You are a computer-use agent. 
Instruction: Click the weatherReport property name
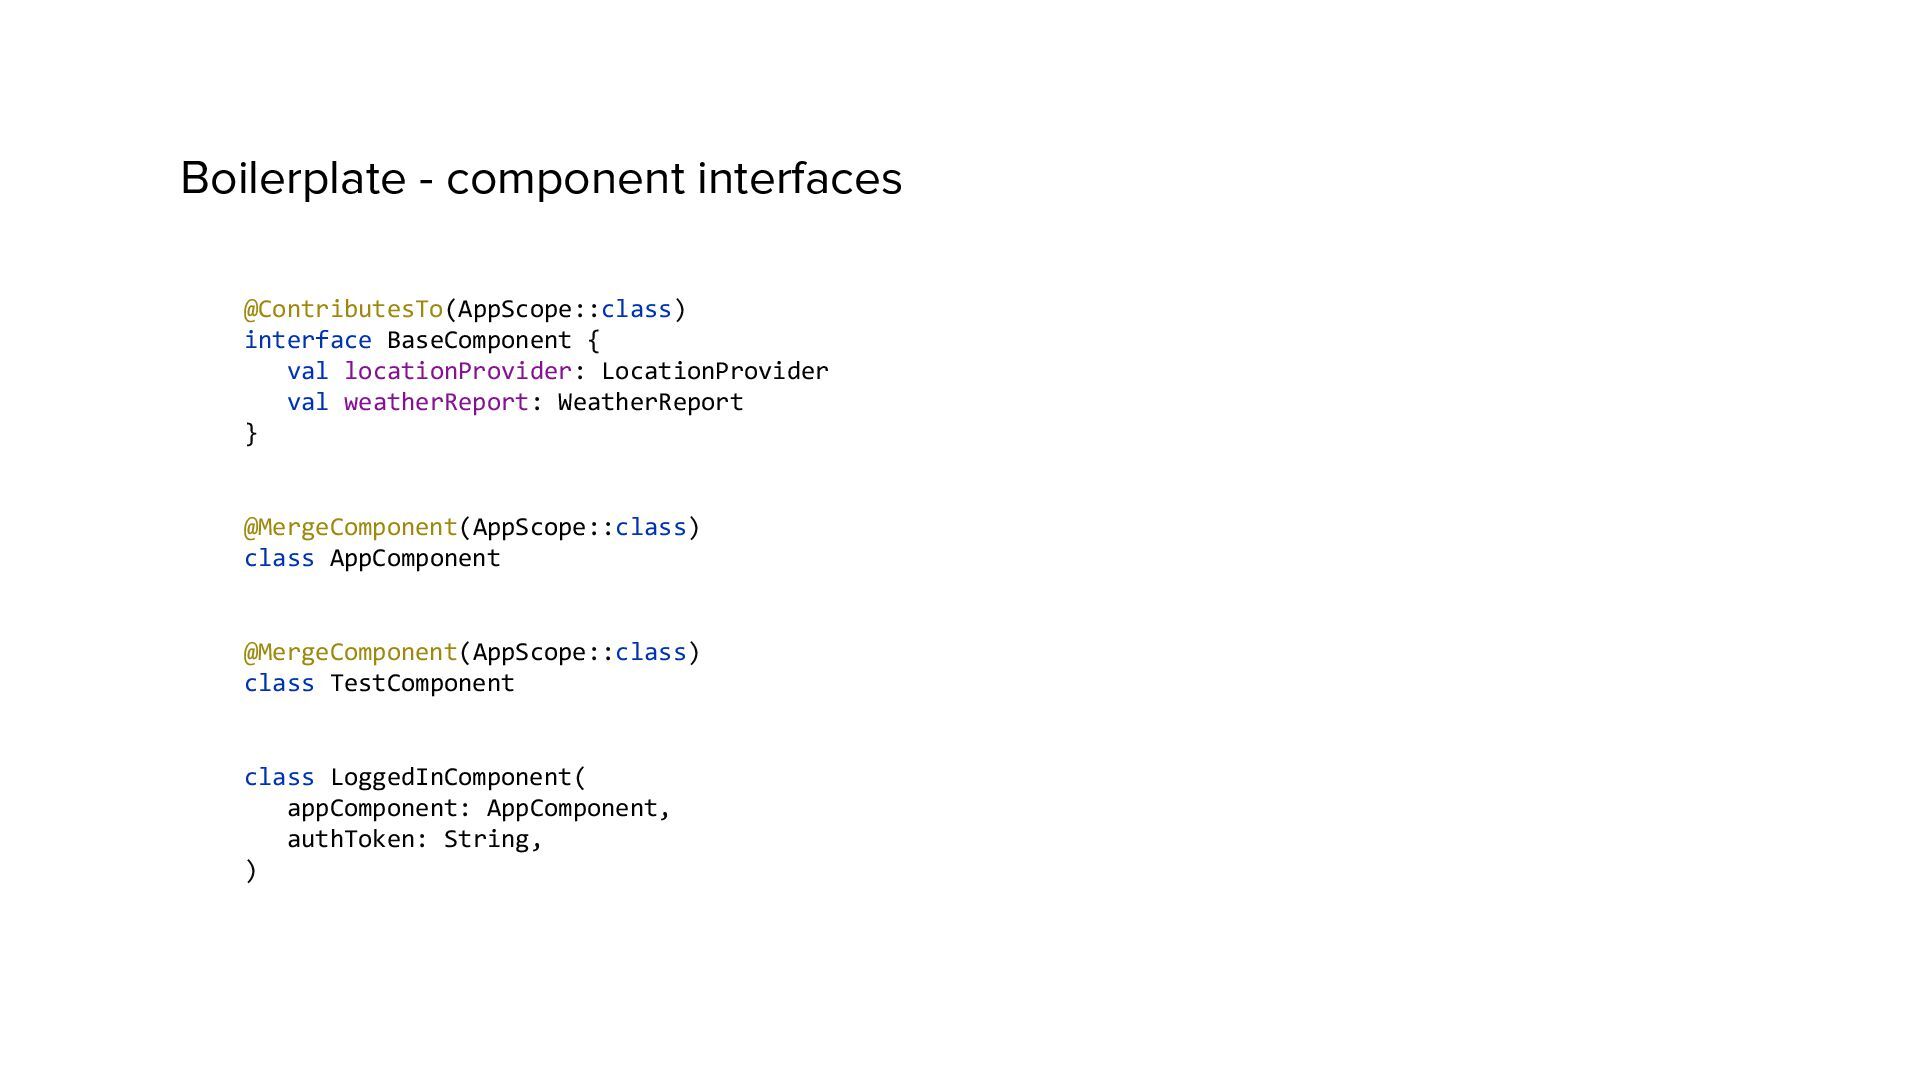(435, 402)
